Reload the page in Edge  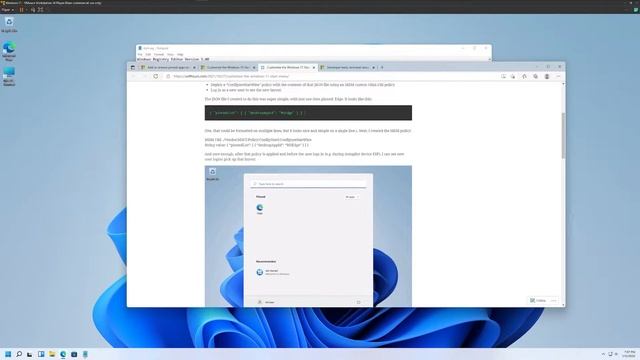(156, 76)
